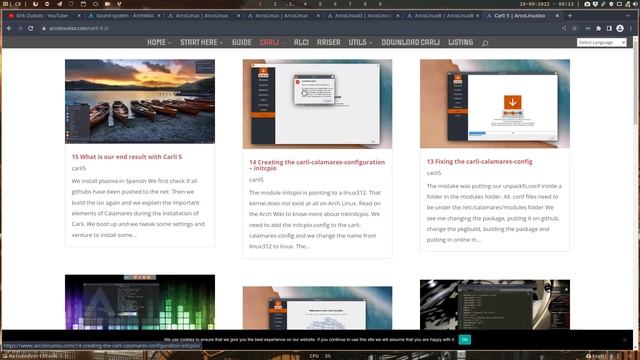The height and width of the screenshot is (360, 640).
Task: Open the ALCI menu item
Action: (301, 42)
